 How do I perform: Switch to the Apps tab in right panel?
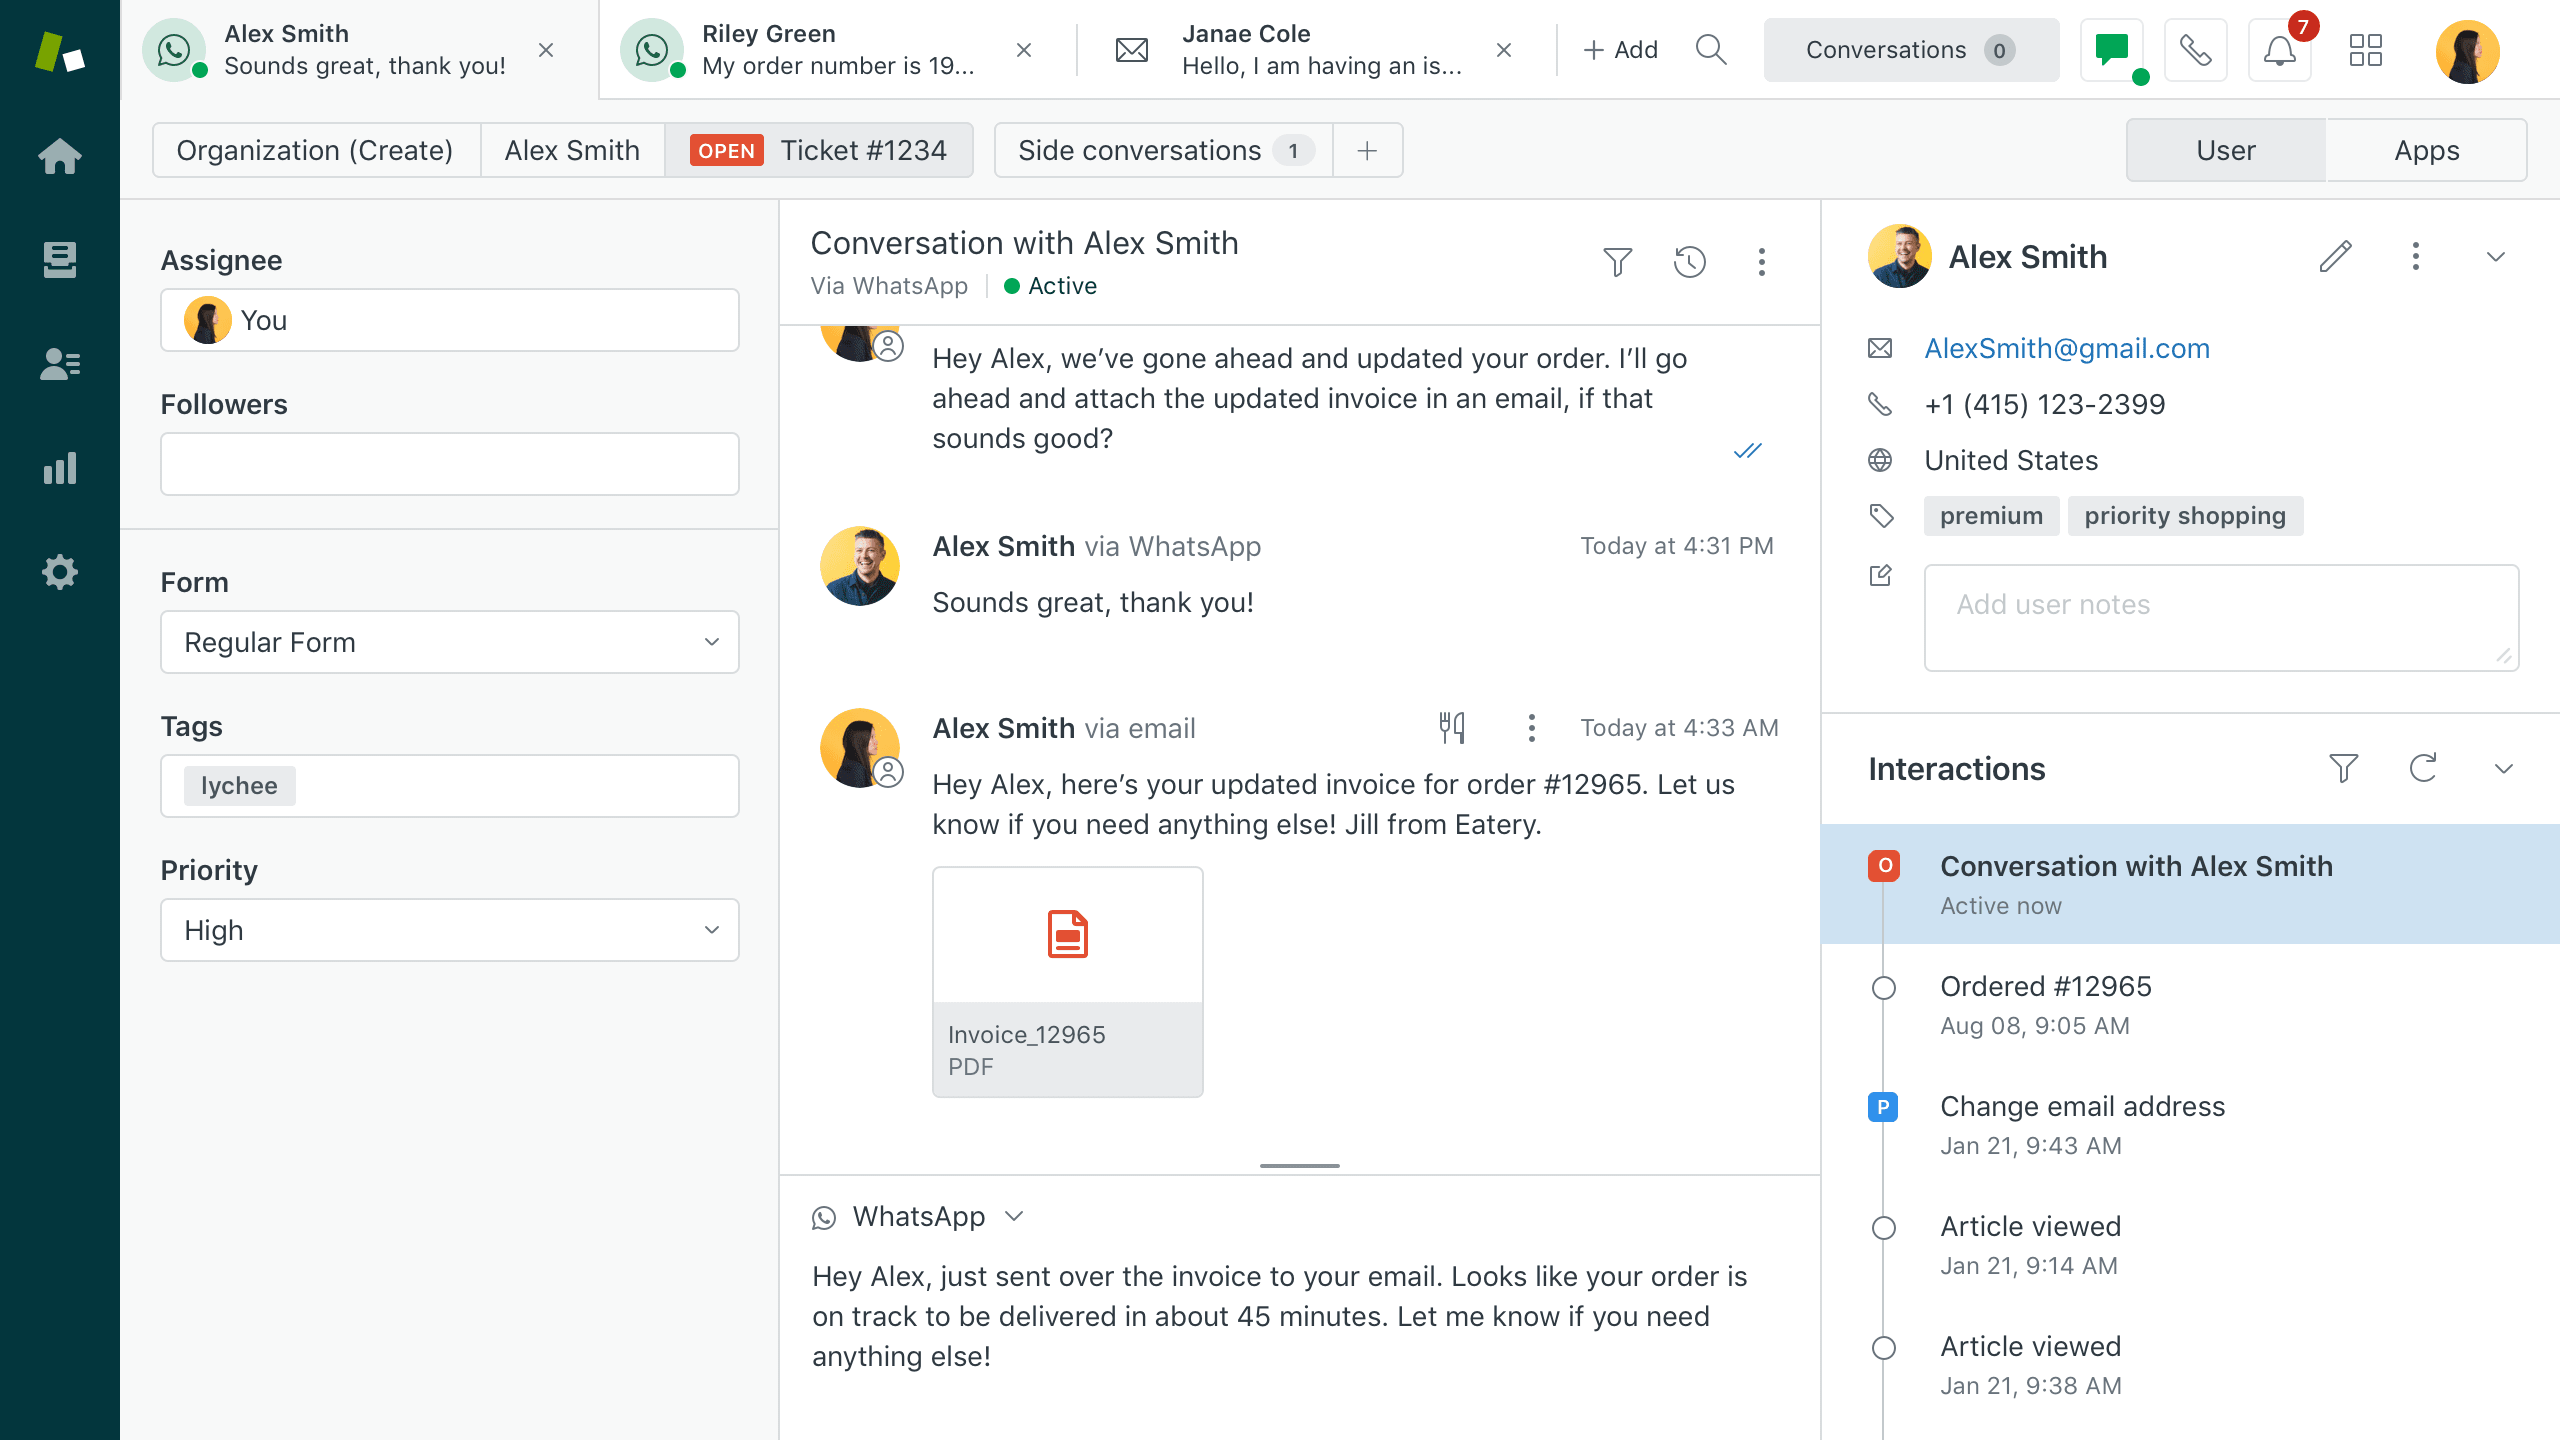(2426, 149)
